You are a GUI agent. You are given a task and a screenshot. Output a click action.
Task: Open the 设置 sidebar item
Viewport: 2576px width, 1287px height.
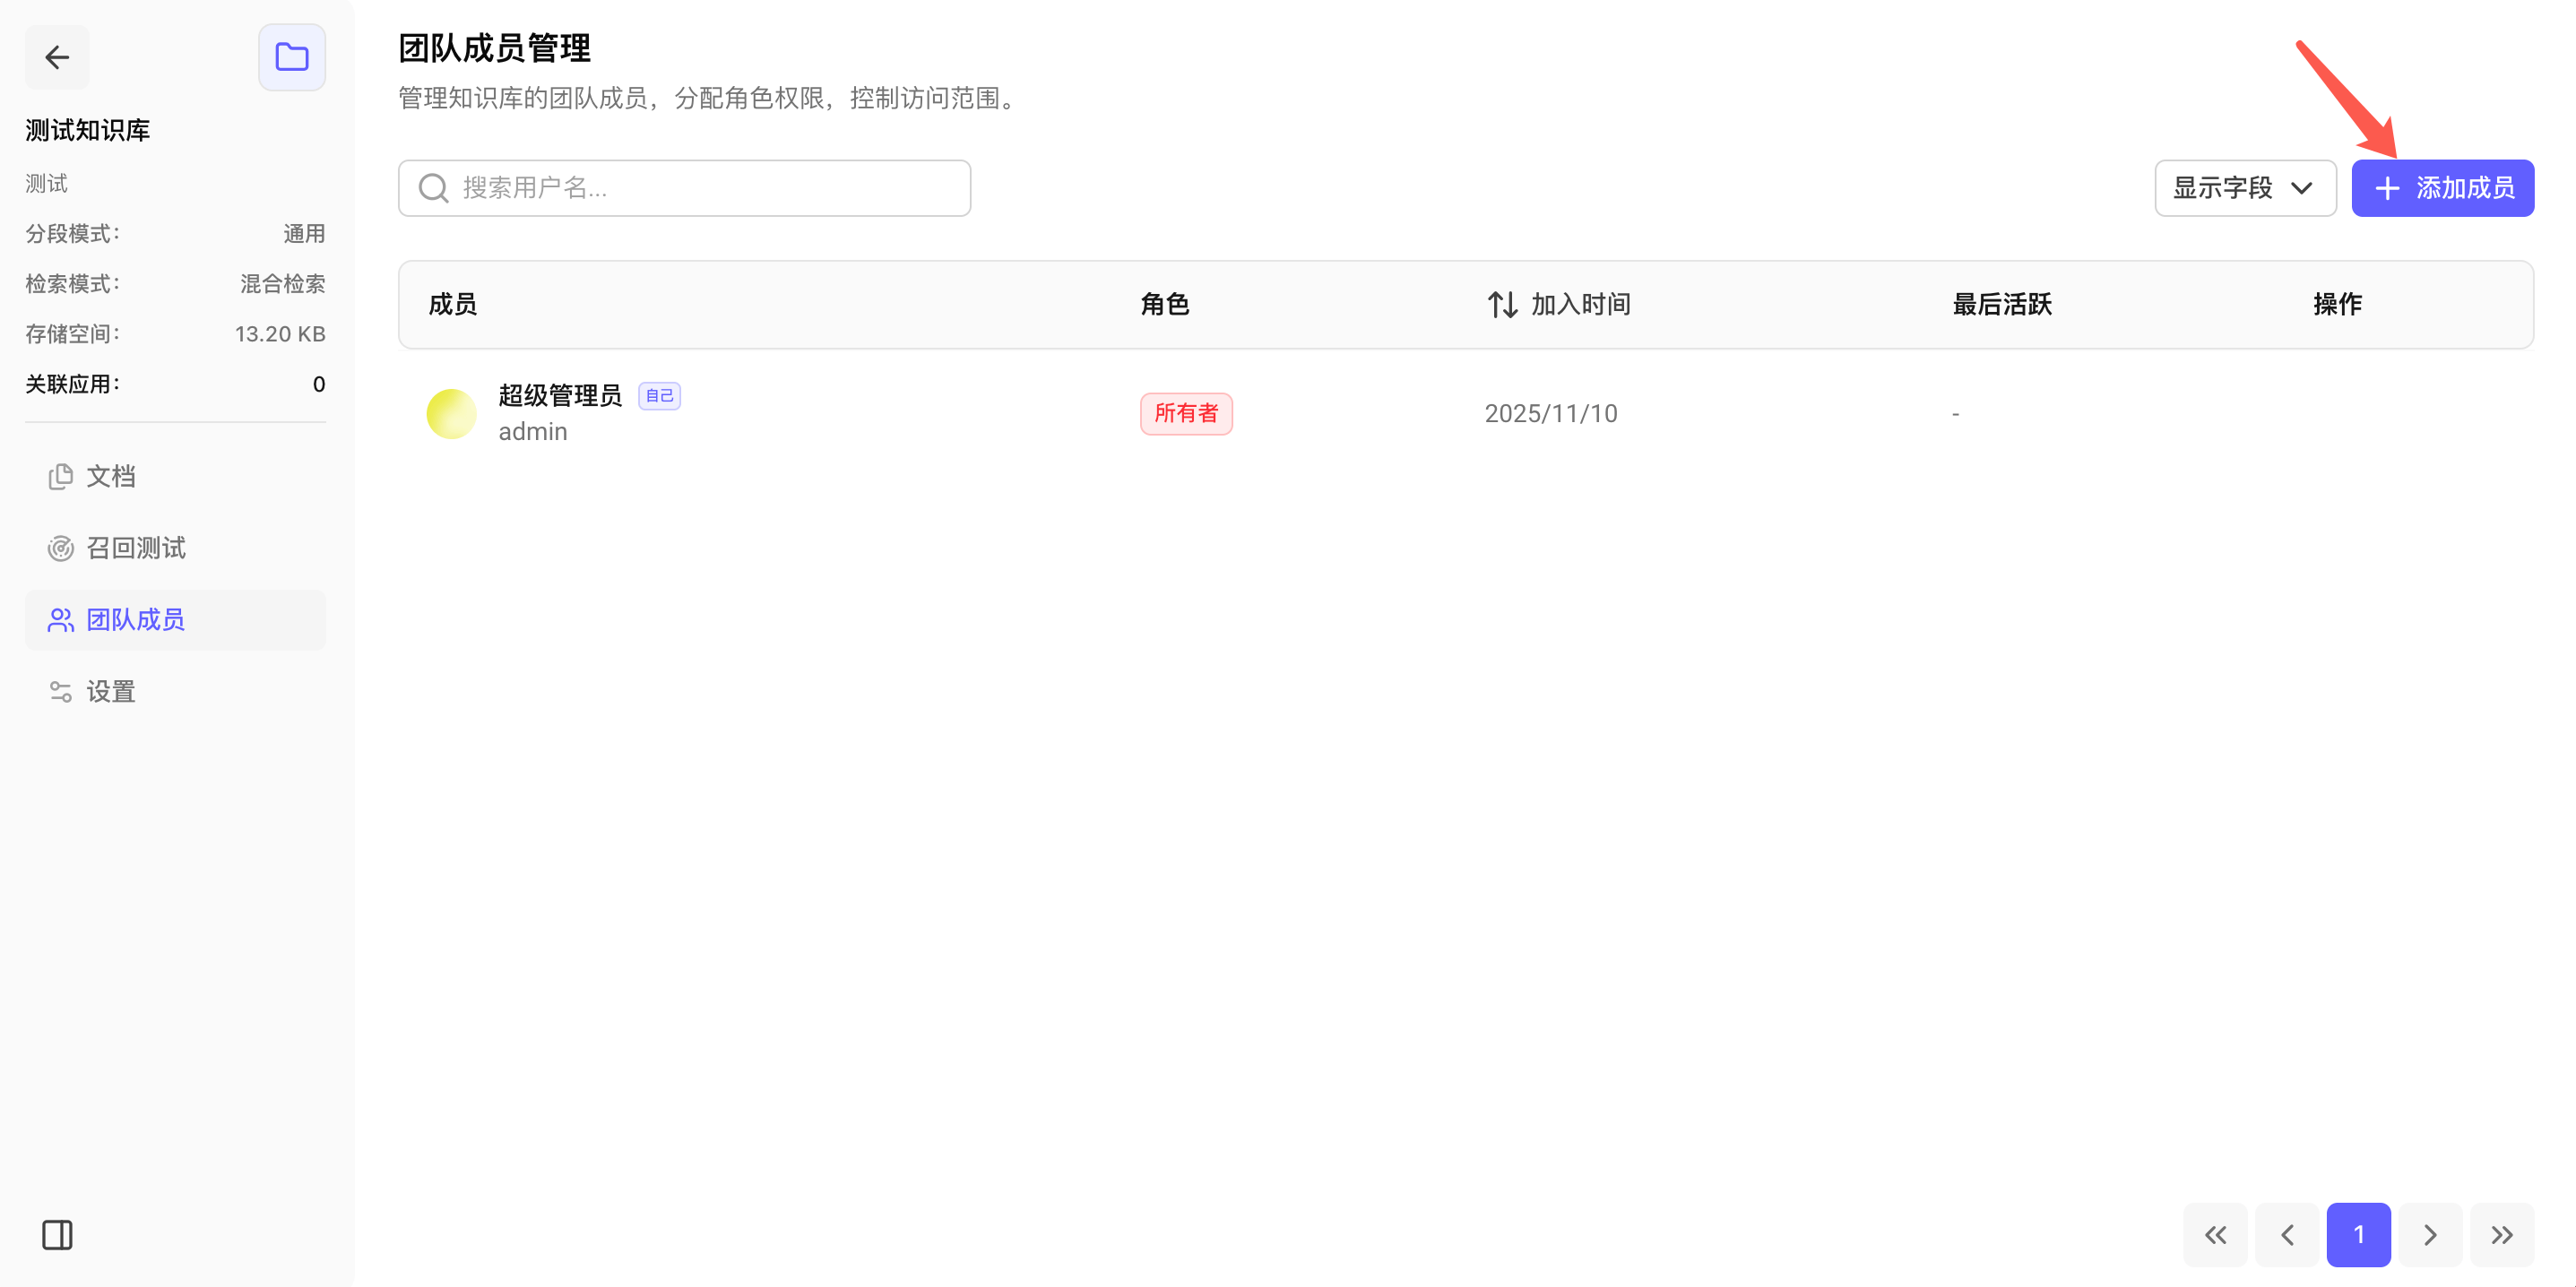[110, 692]
